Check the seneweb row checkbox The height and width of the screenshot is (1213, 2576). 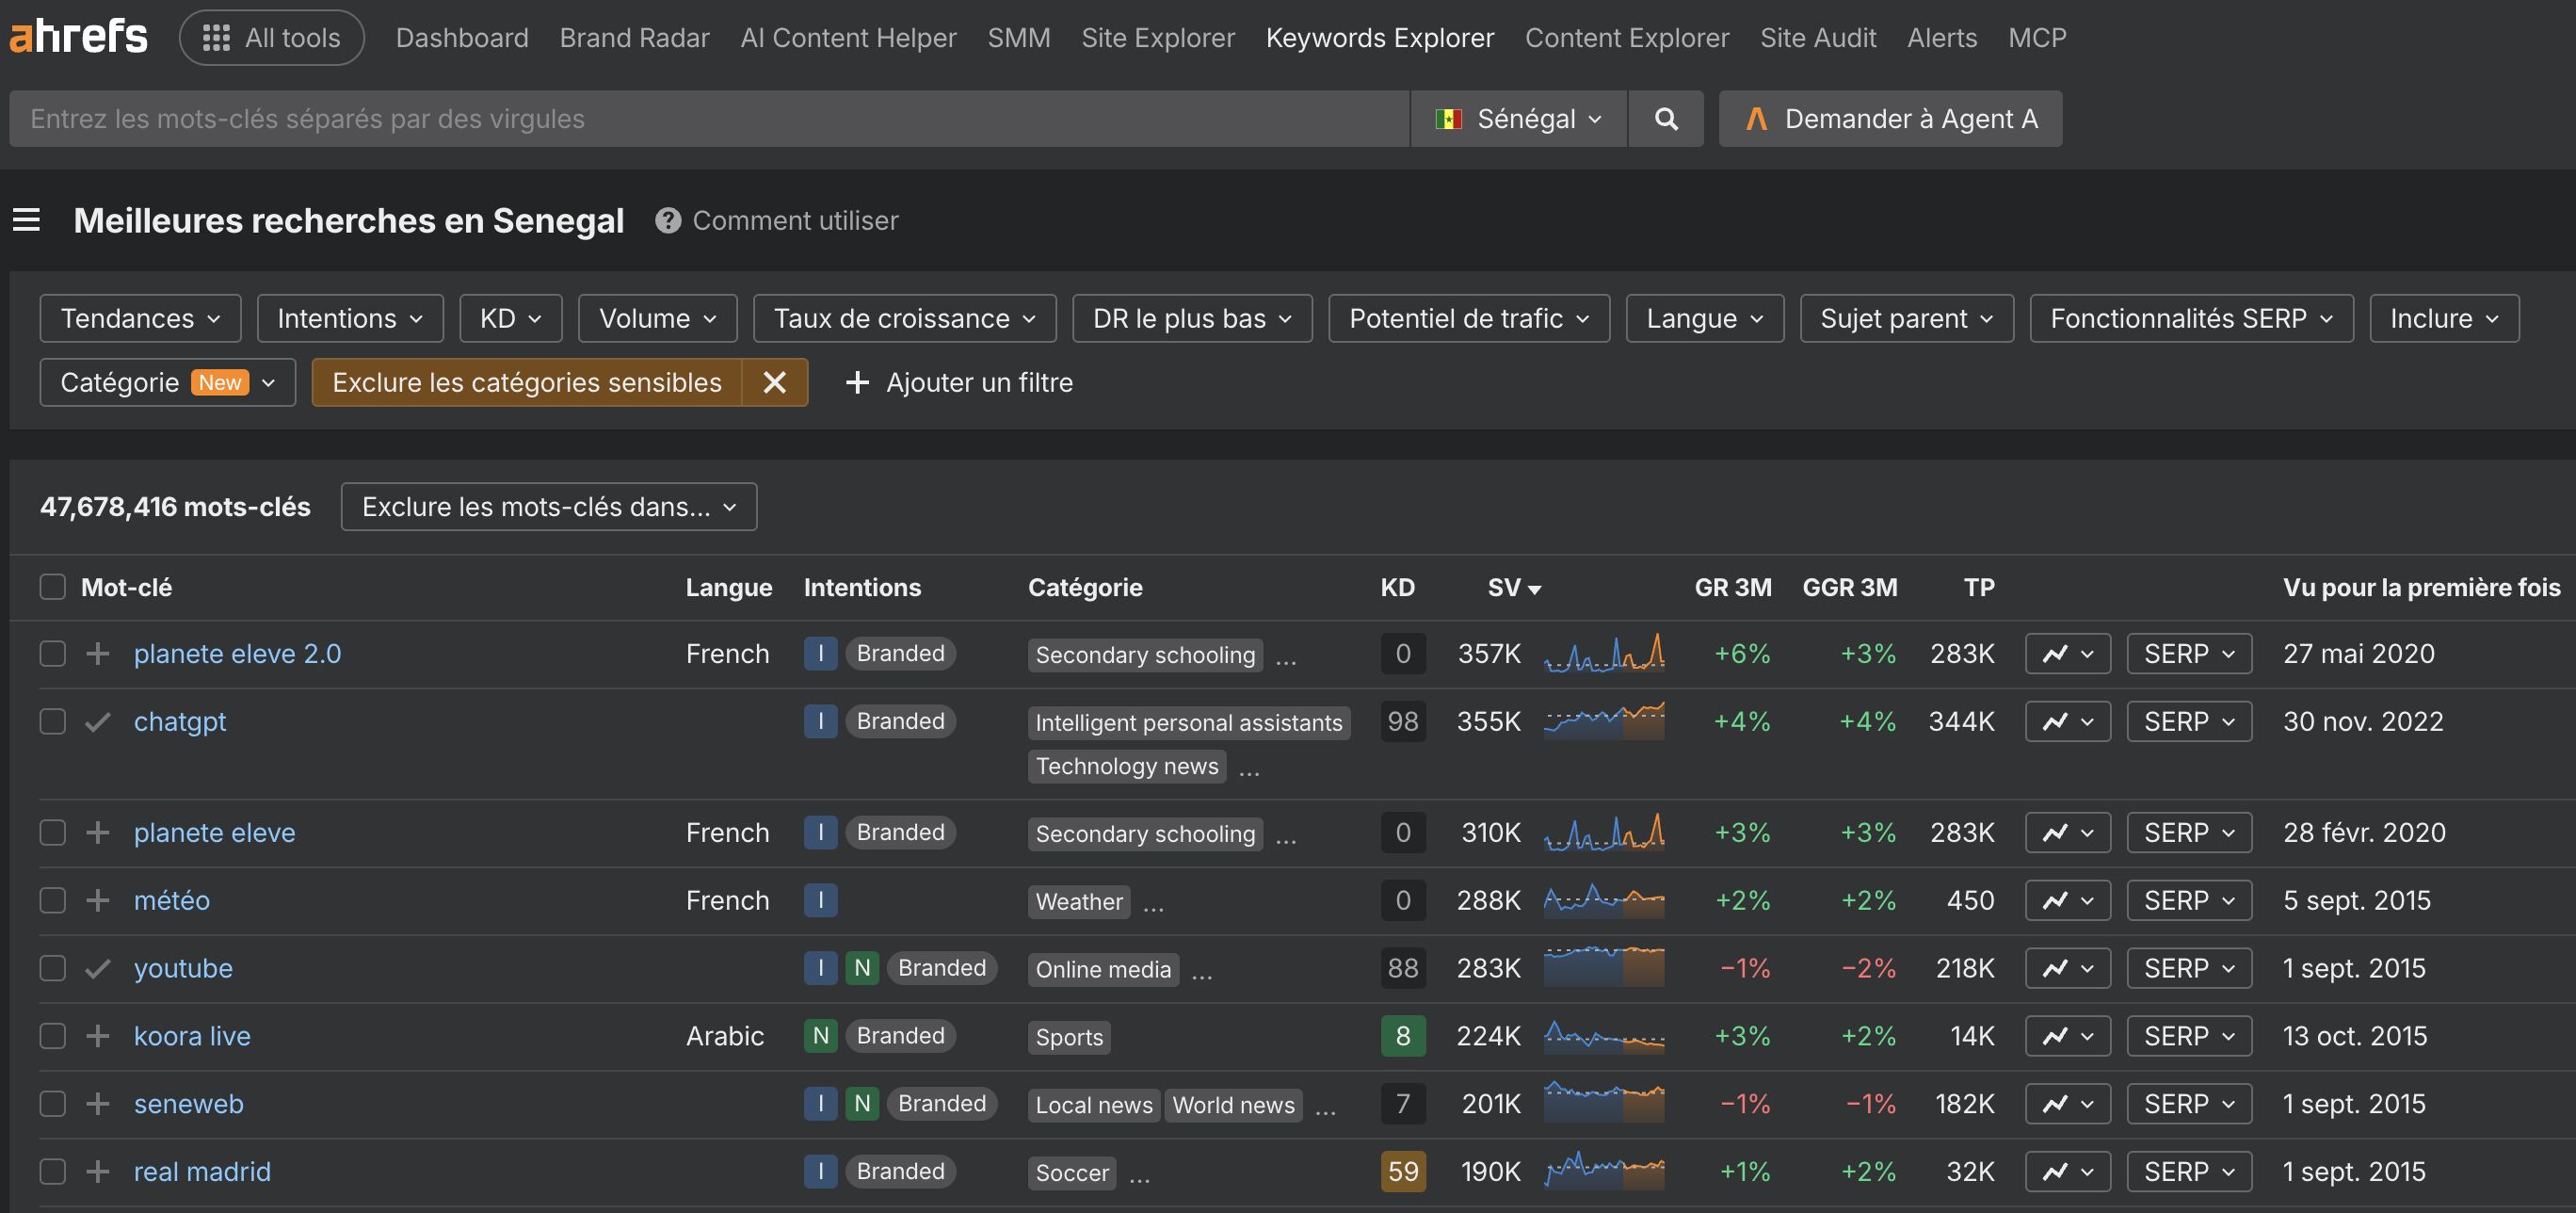click(52, 1104)
